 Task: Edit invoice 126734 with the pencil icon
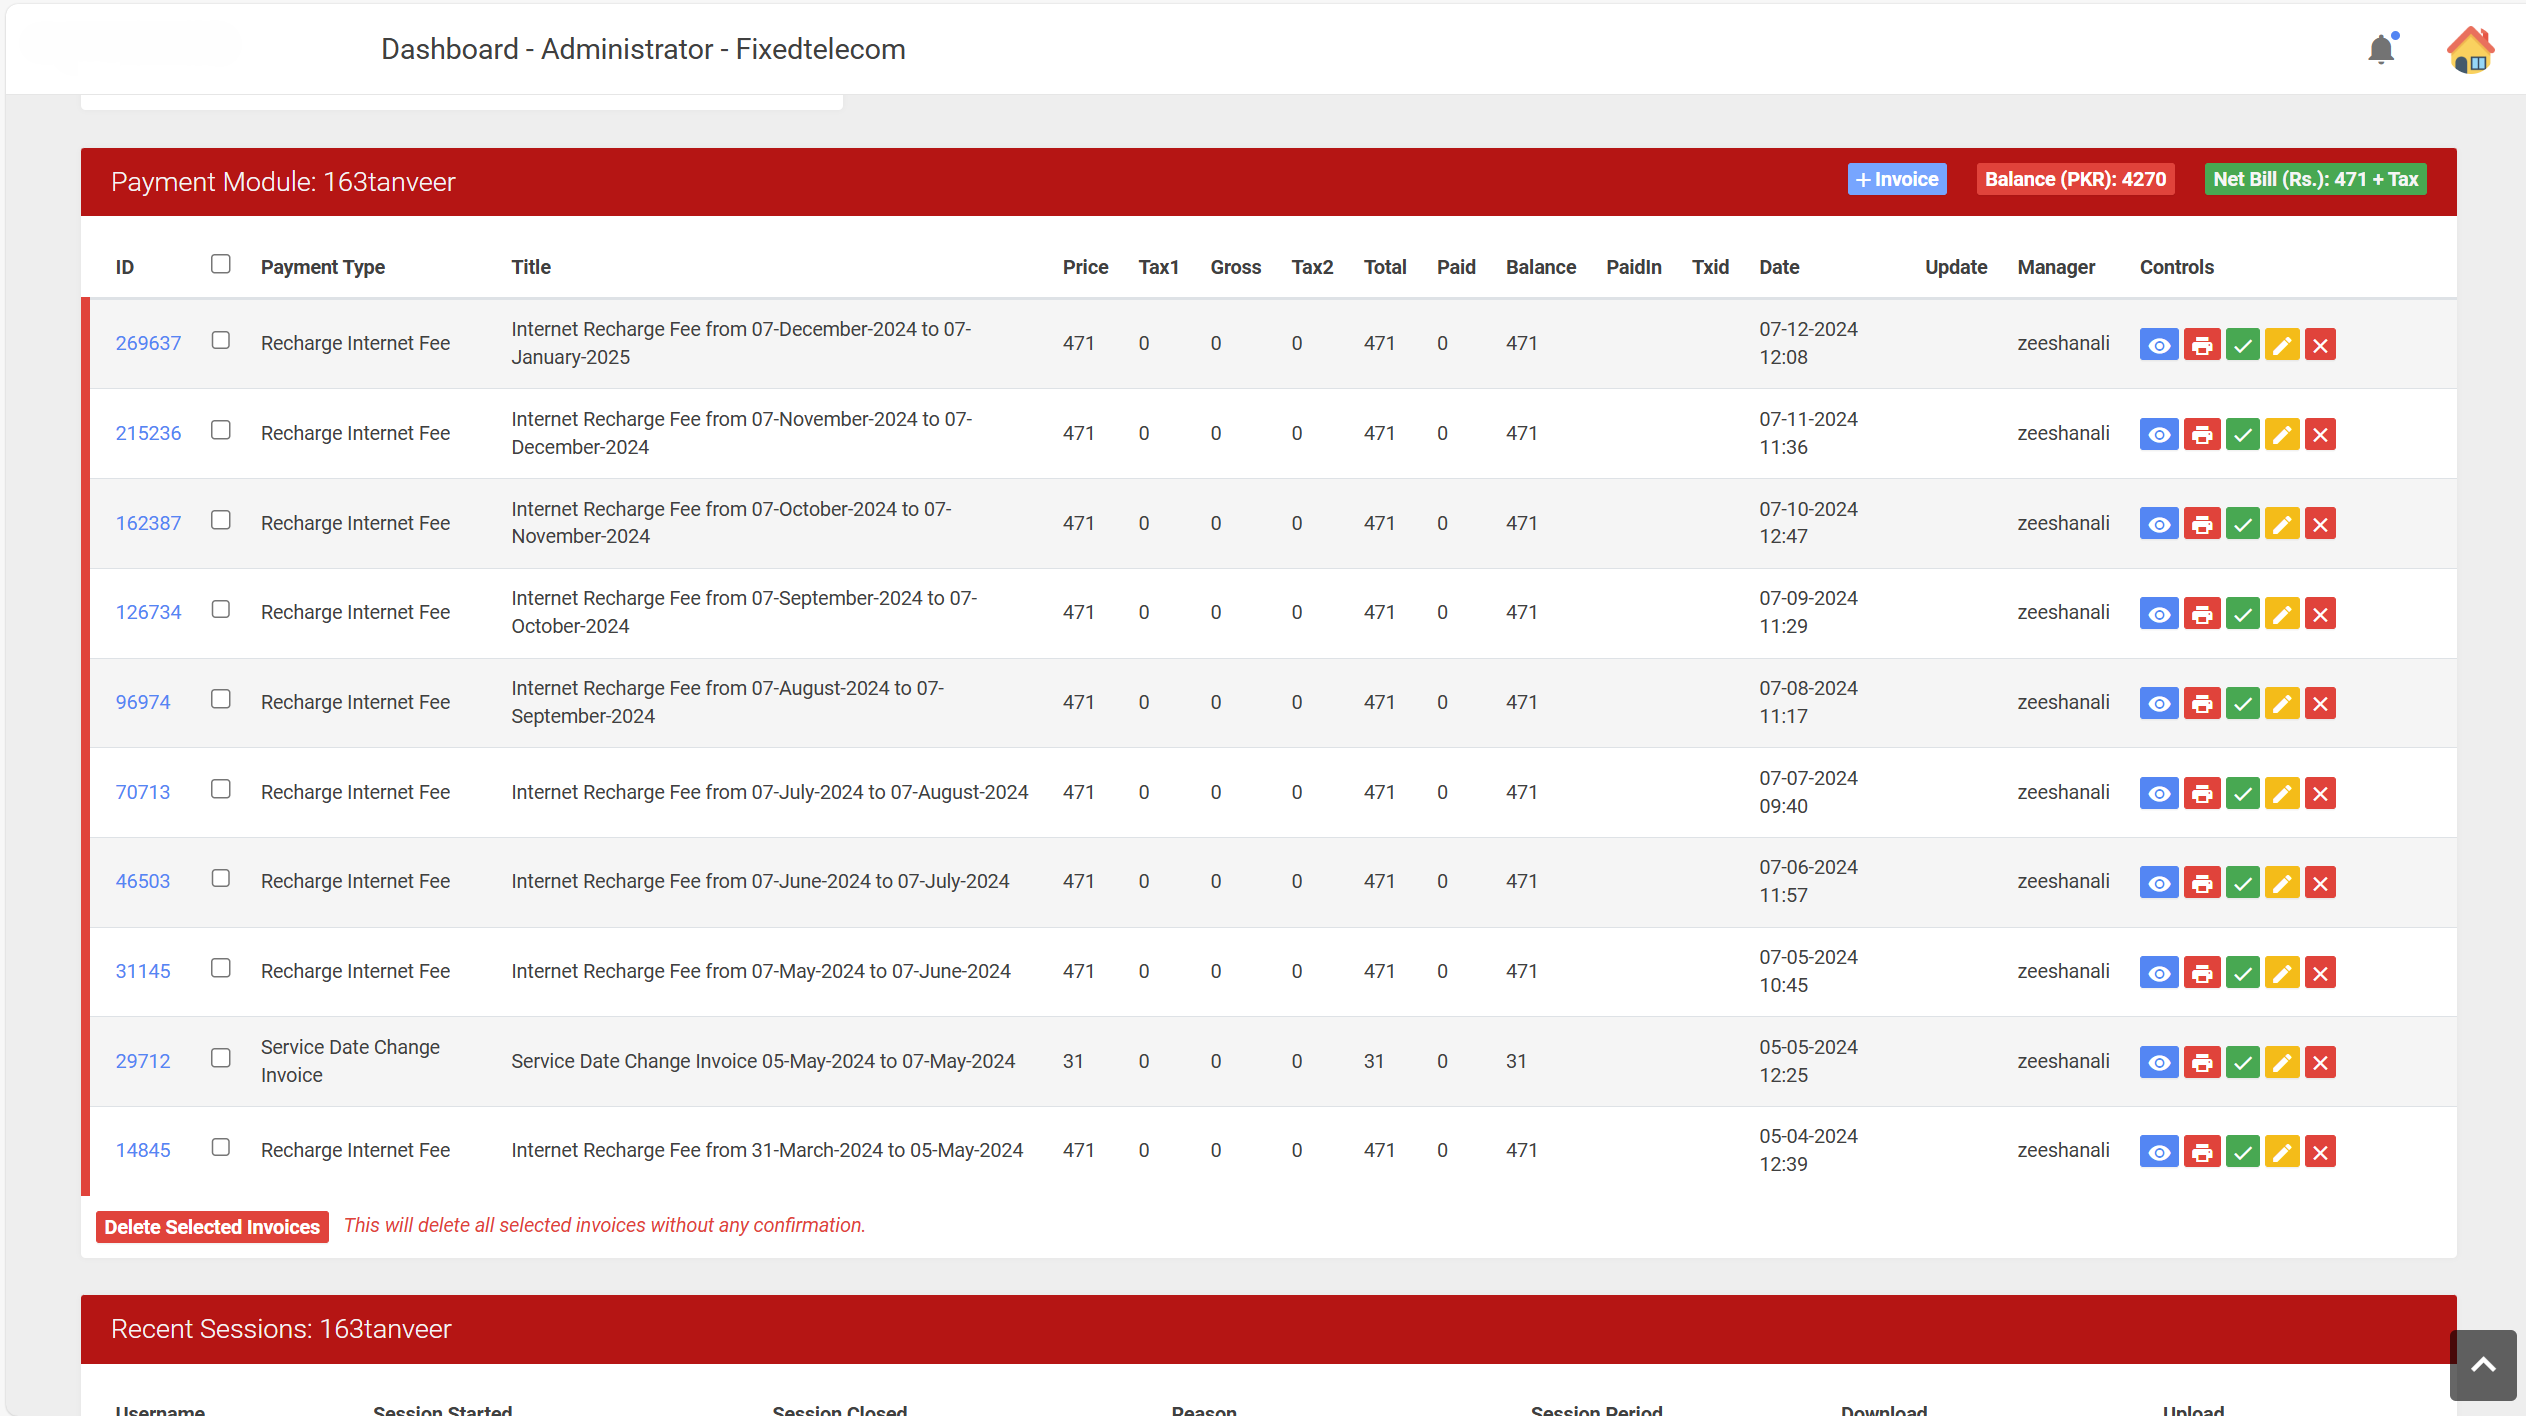coord(2282,613)
